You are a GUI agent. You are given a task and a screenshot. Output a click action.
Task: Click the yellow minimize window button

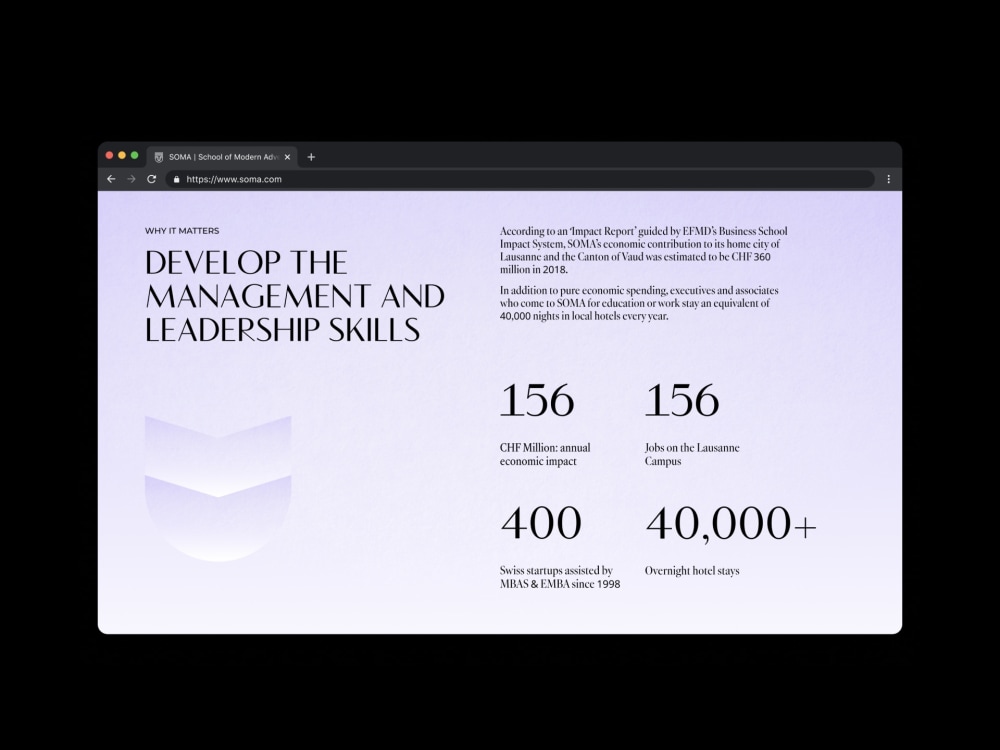click(122, 156)
